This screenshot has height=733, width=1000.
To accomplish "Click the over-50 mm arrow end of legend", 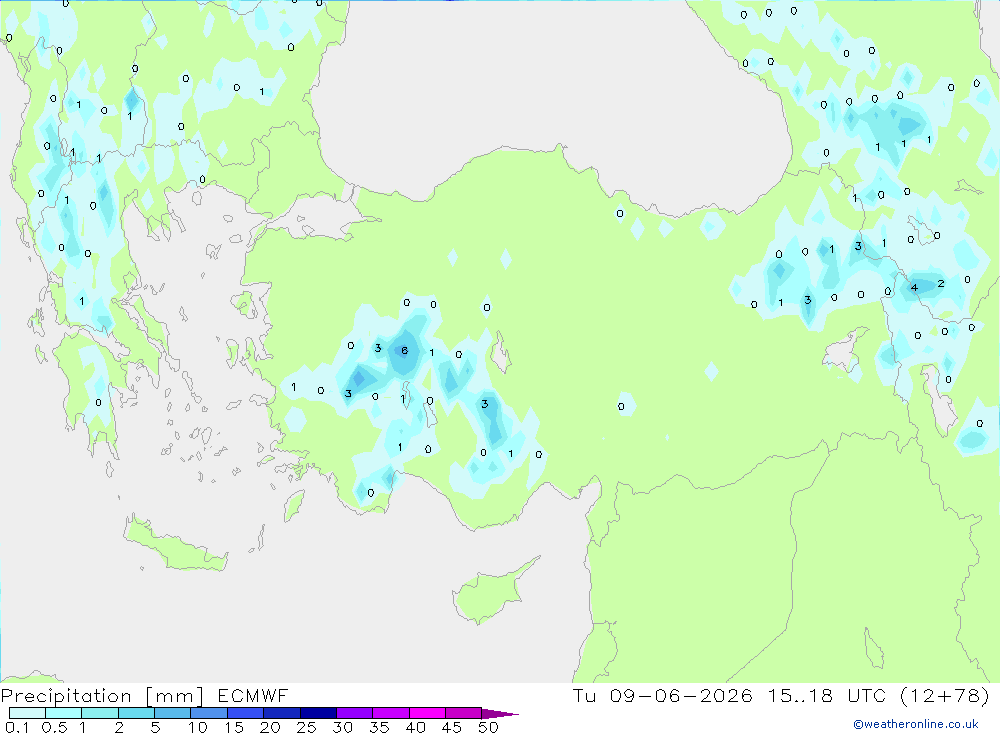I will (501, 714).
